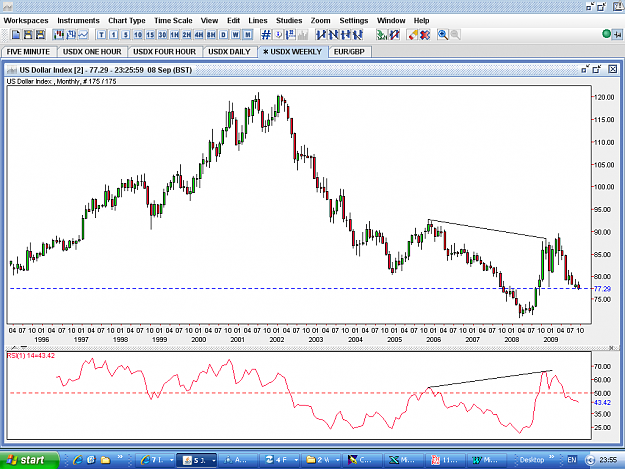The image size is (625, 469).
Task: Open the Chart Type menu
Action: point(127,20)
